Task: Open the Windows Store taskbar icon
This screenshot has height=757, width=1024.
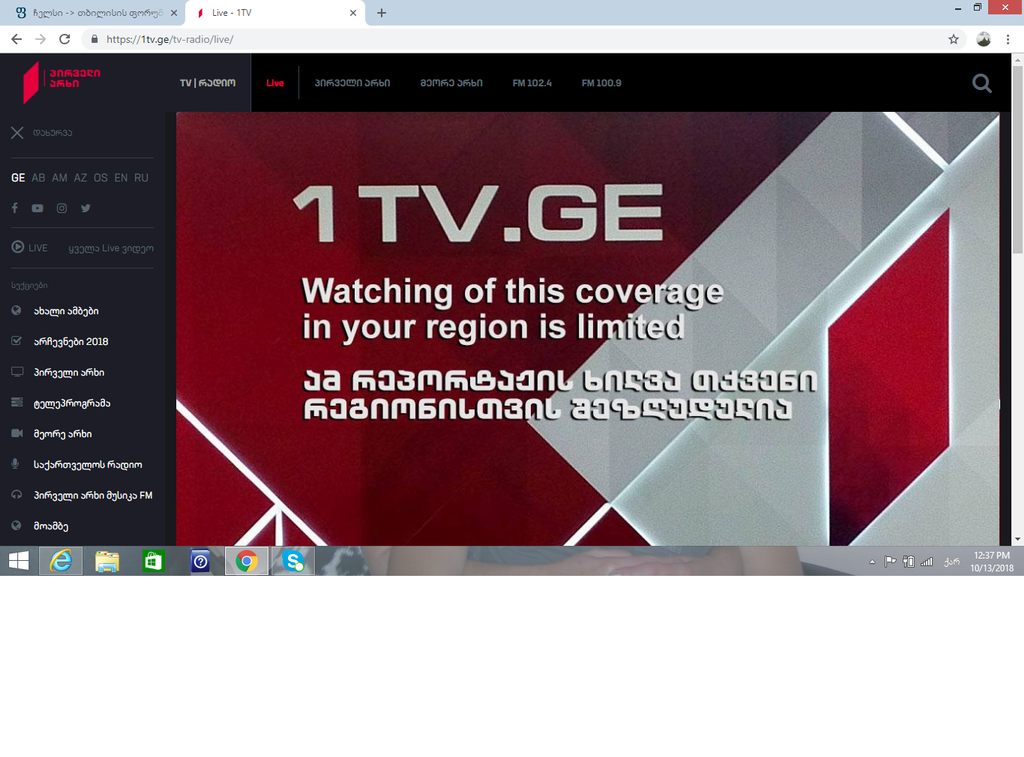Action: [153, 561]
